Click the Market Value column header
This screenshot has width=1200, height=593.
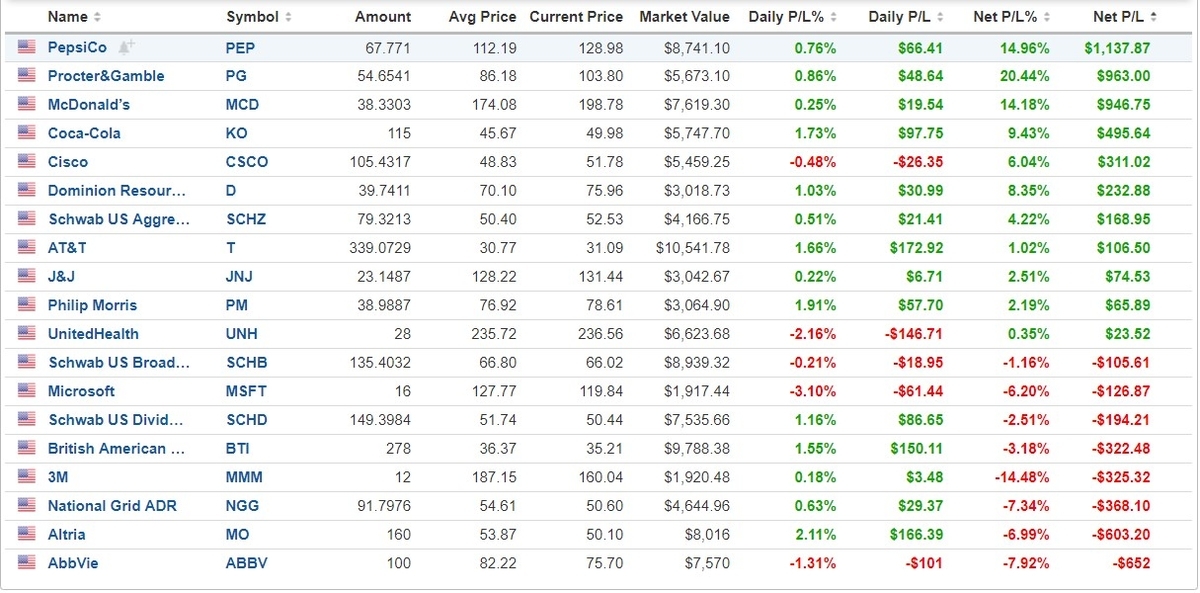(x=685, y=17)
